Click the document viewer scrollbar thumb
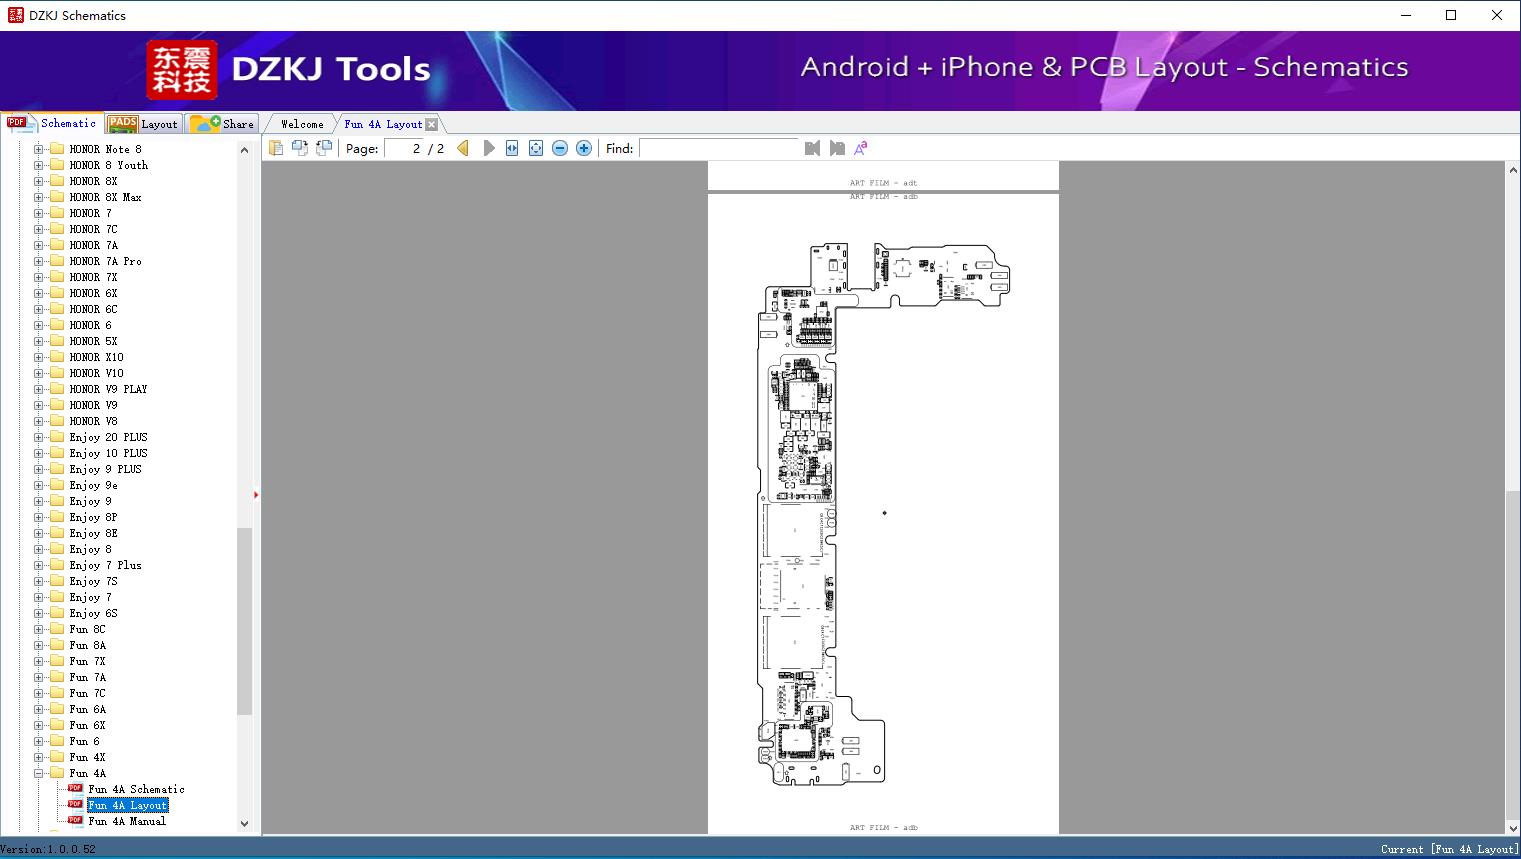Image resolution: width=1521 pixels, height=859 pixels. [1513, 657]
